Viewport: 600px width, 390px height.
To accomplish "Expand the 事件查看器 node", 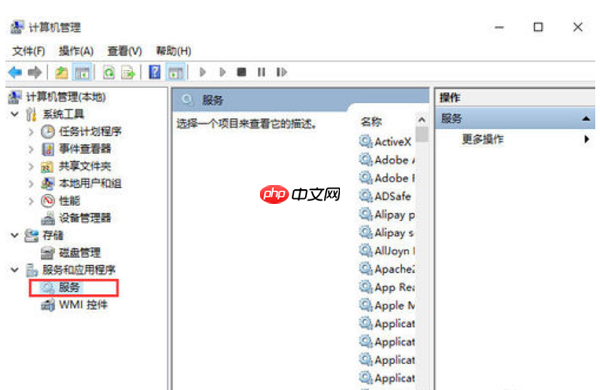I will [31, 149].
